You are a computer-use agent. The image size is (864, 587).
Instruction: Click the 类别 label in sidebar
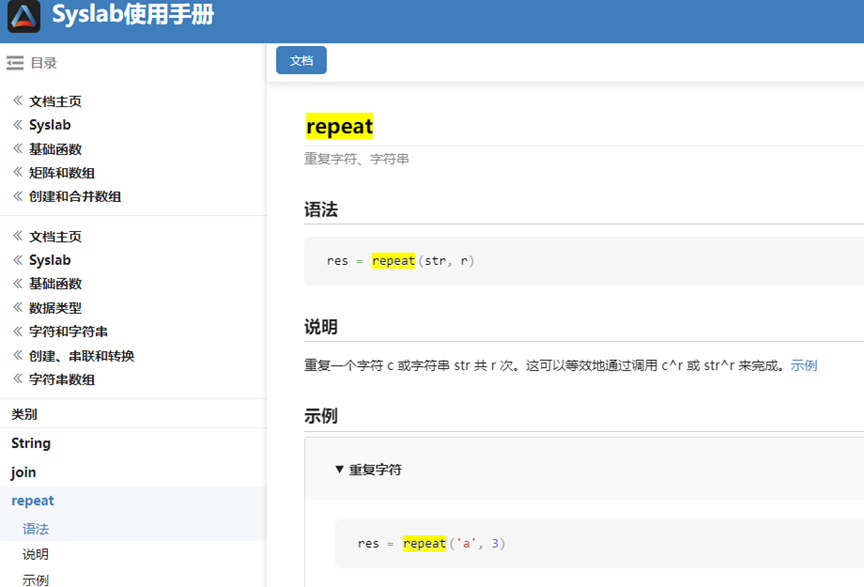(24, 414)
